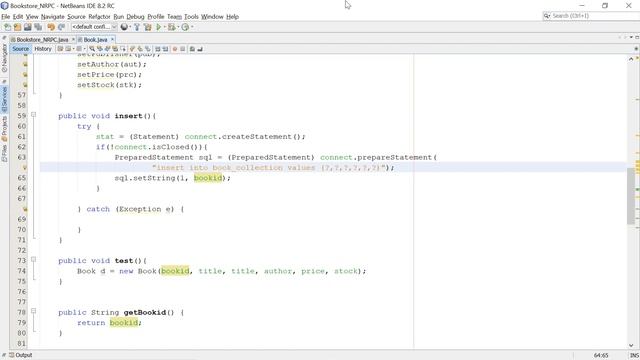Save all files with the Save All icon

coord(38,27)
